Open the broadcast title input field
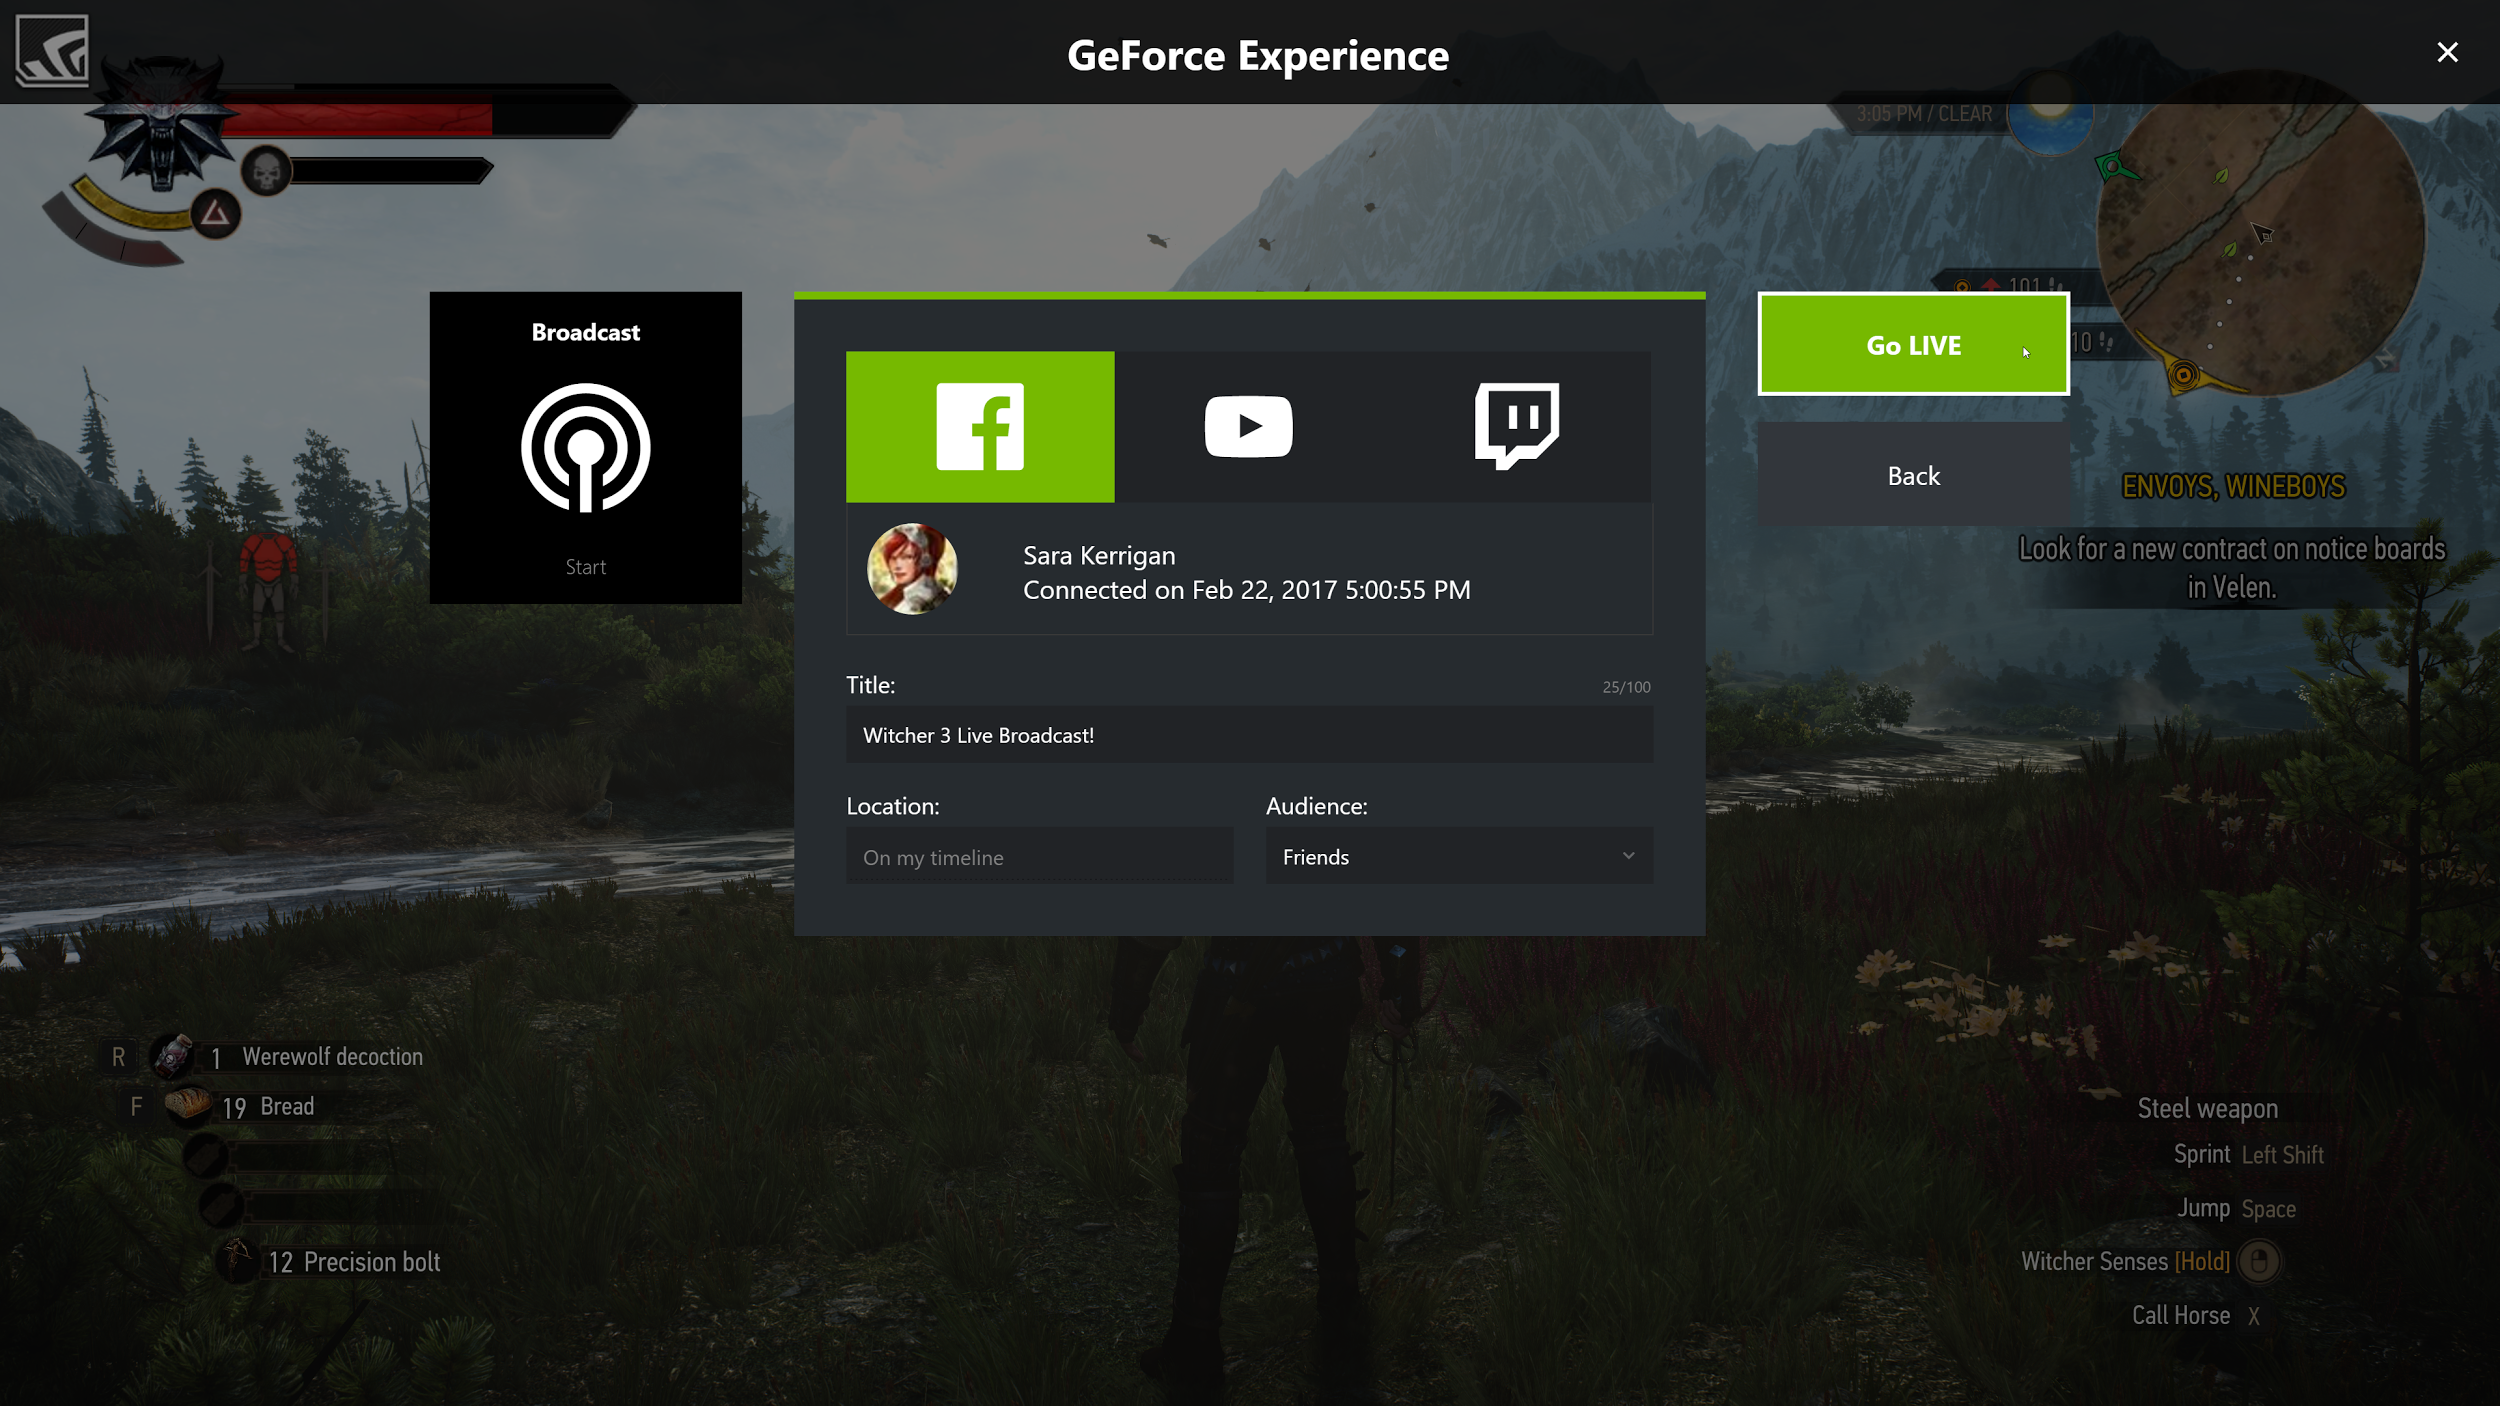The image size is (2500, 1406). coord(1250,735)
